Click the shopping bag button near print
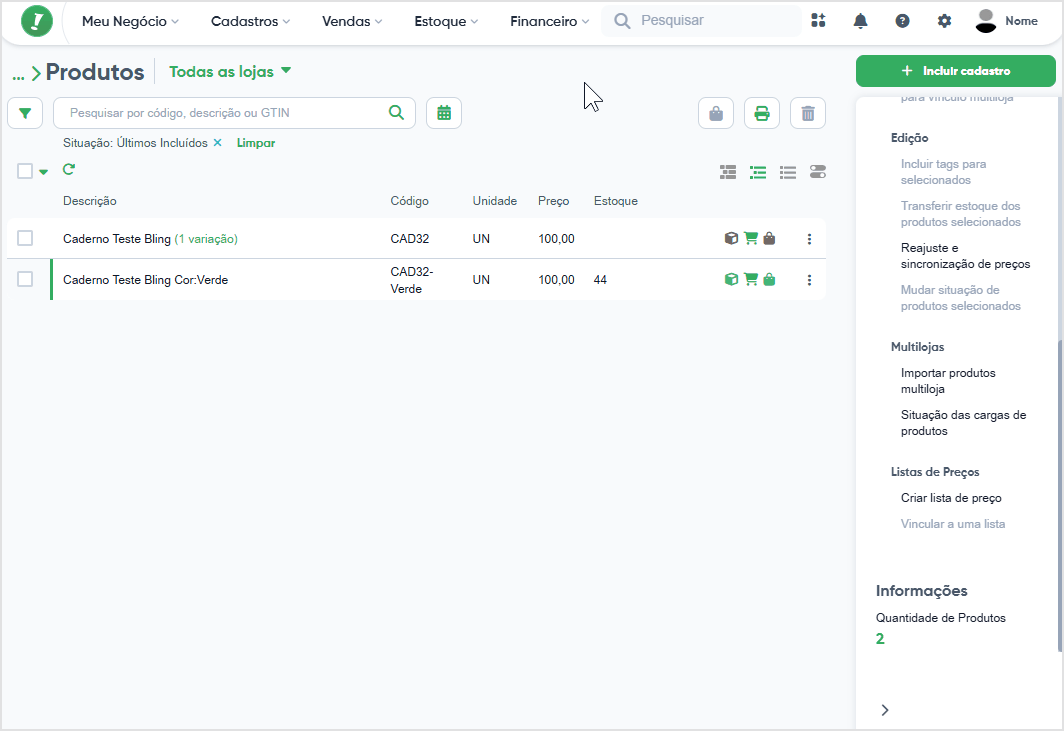The height and width of the screenshot is (731, 1064). point(716,113)
